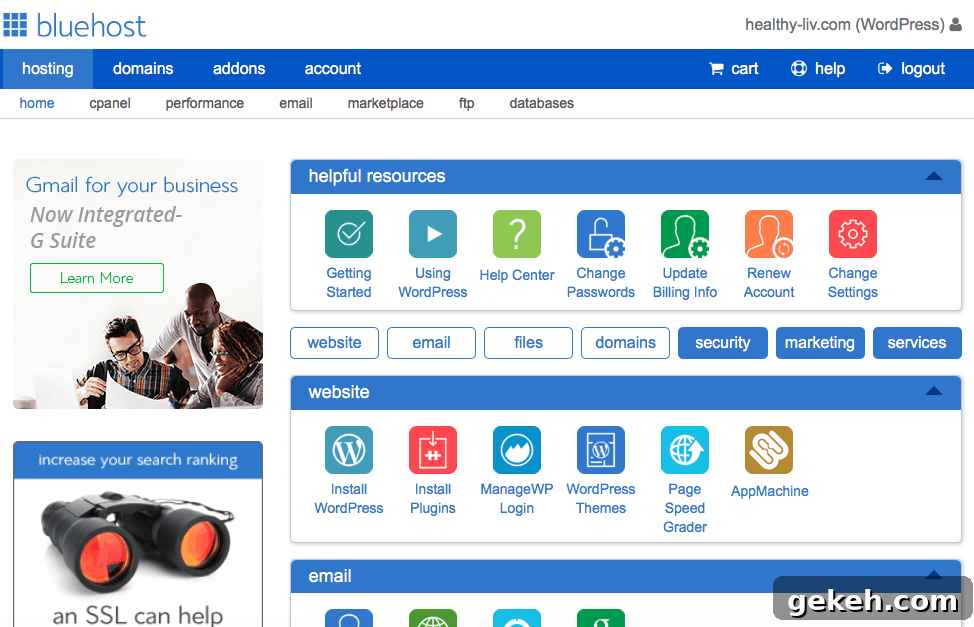974x627 pixels.
Task: Open the Using WordPress video icon
Action: tap(432, 234)
